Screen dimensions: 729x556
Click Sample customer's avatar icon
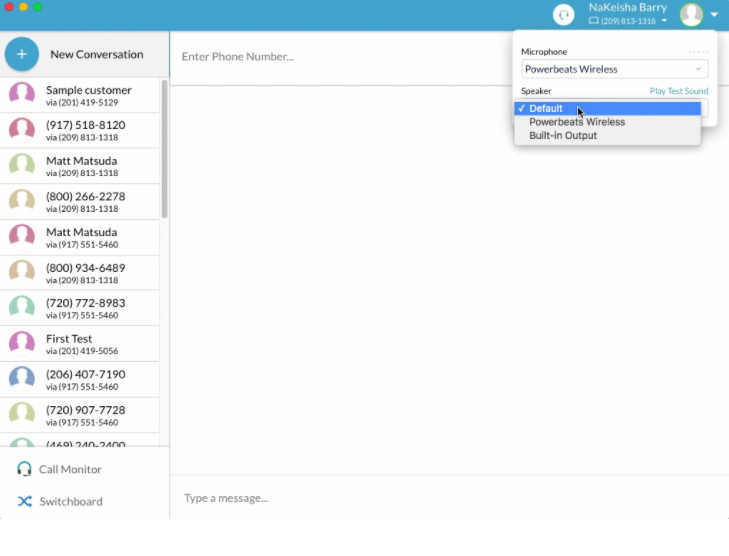point(22,94)
